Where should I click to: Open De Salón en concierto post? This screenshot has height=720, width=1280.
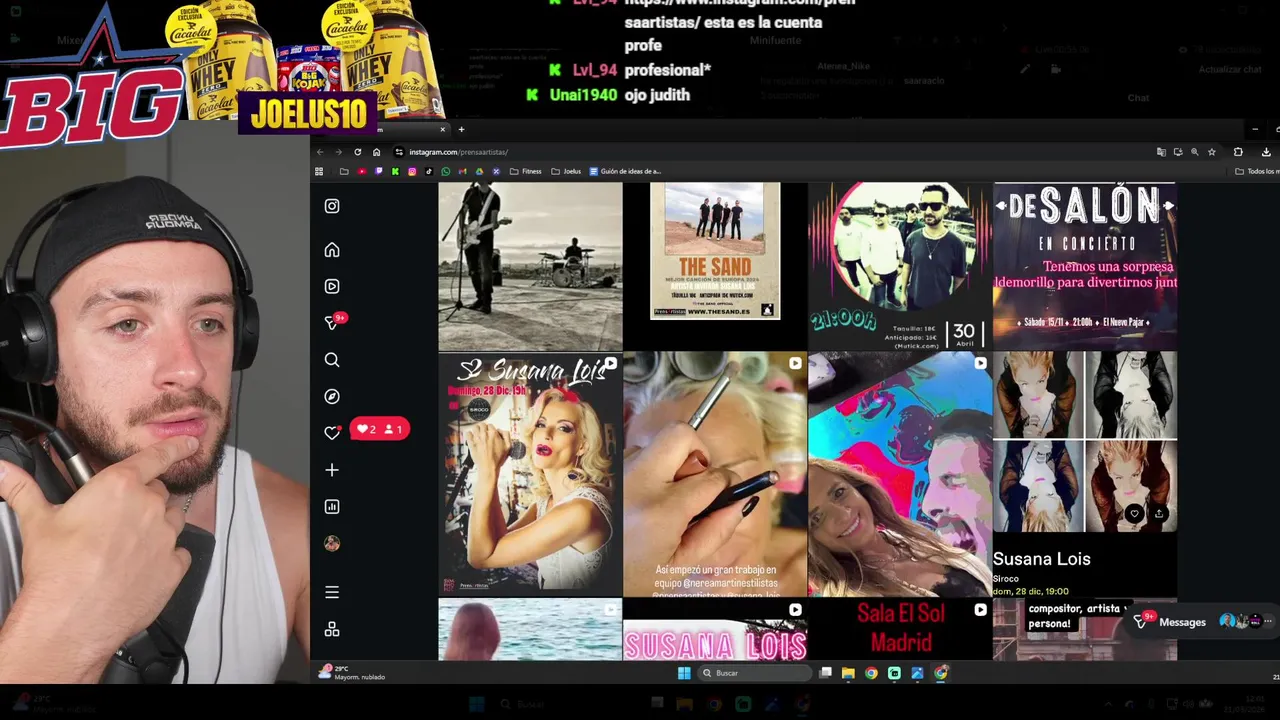coord(1085,265)
